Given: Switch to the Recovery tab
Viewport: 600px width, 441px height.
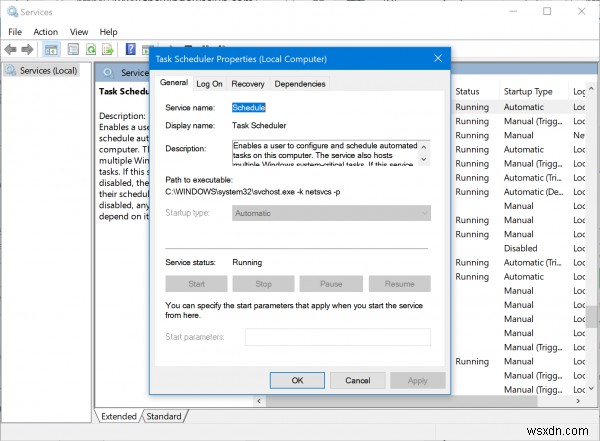Looking at the screenshot, I should pyautogui.click(x=248, y=84).
